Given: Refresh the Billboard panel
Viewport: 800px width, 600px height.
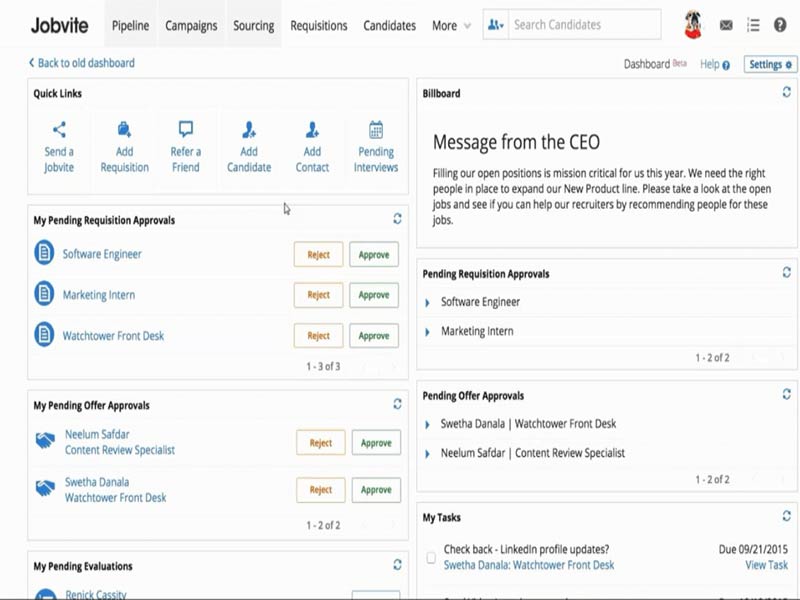Looking at the screenshot, I should coord(787,93).
